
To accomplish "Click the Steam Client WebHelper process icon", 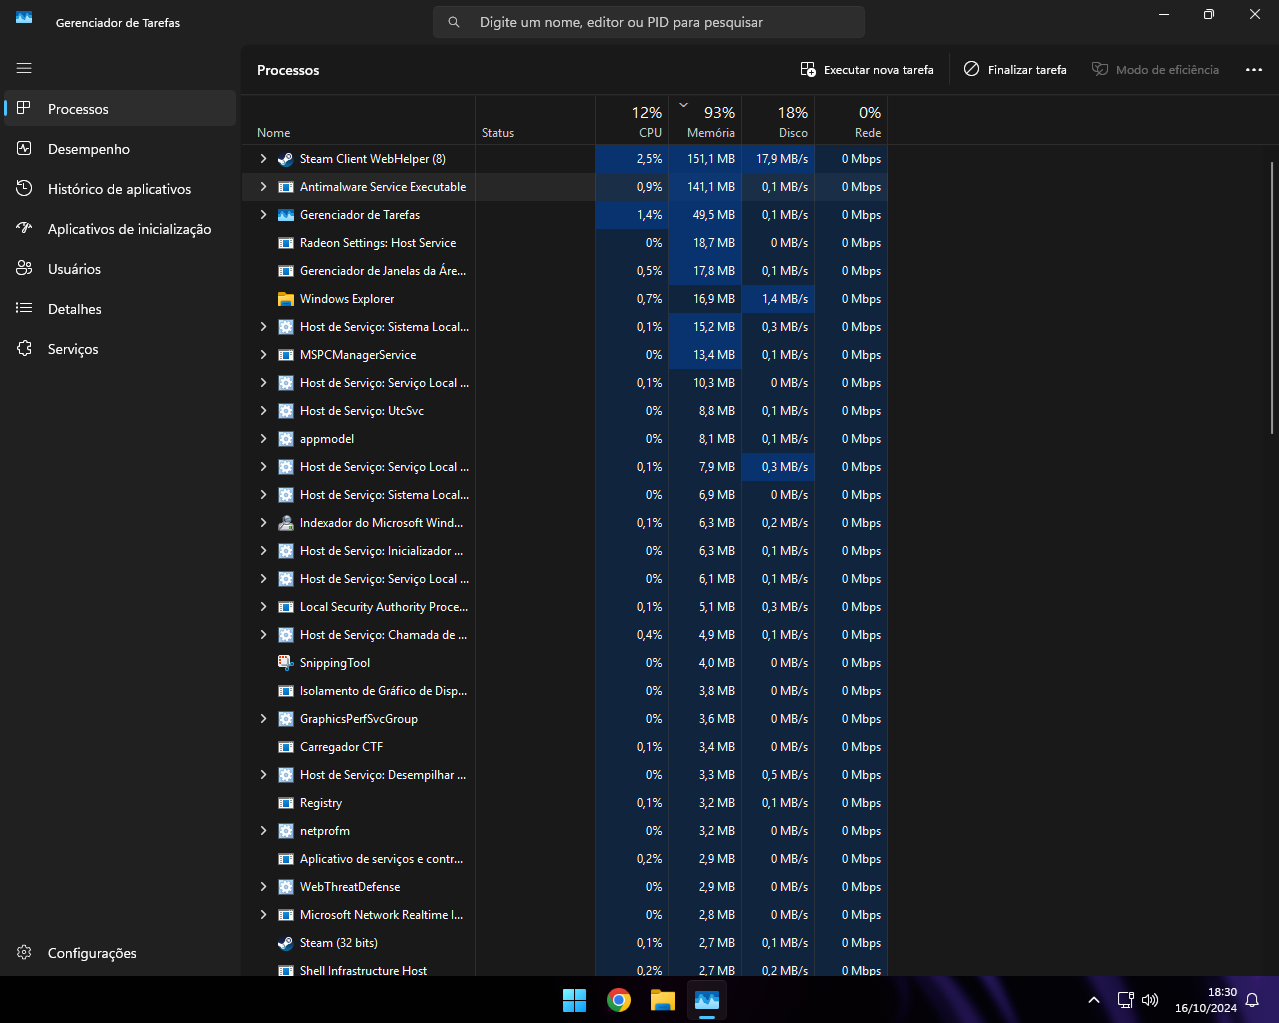I will 286,159.
